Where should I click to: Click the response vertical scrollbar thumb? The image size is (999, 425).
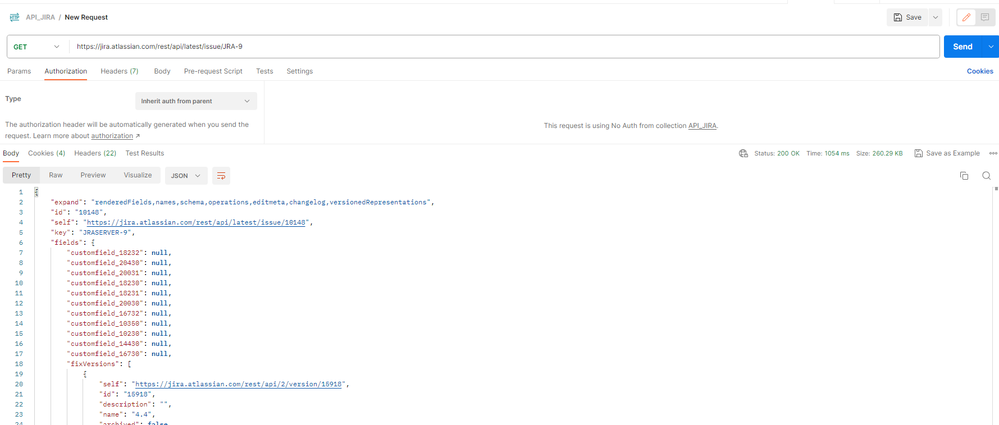[x=996, y=189]
